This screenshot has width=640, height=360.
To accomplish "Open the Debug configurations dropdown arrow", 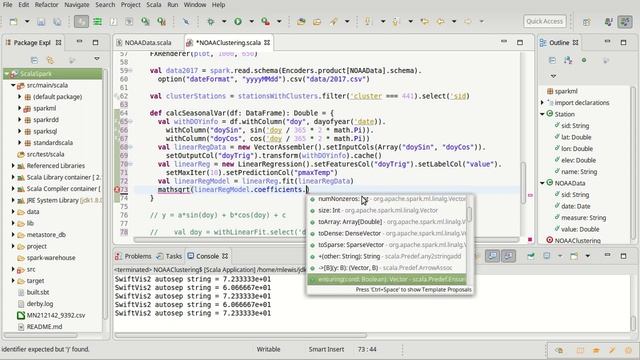I will (224, 21).
